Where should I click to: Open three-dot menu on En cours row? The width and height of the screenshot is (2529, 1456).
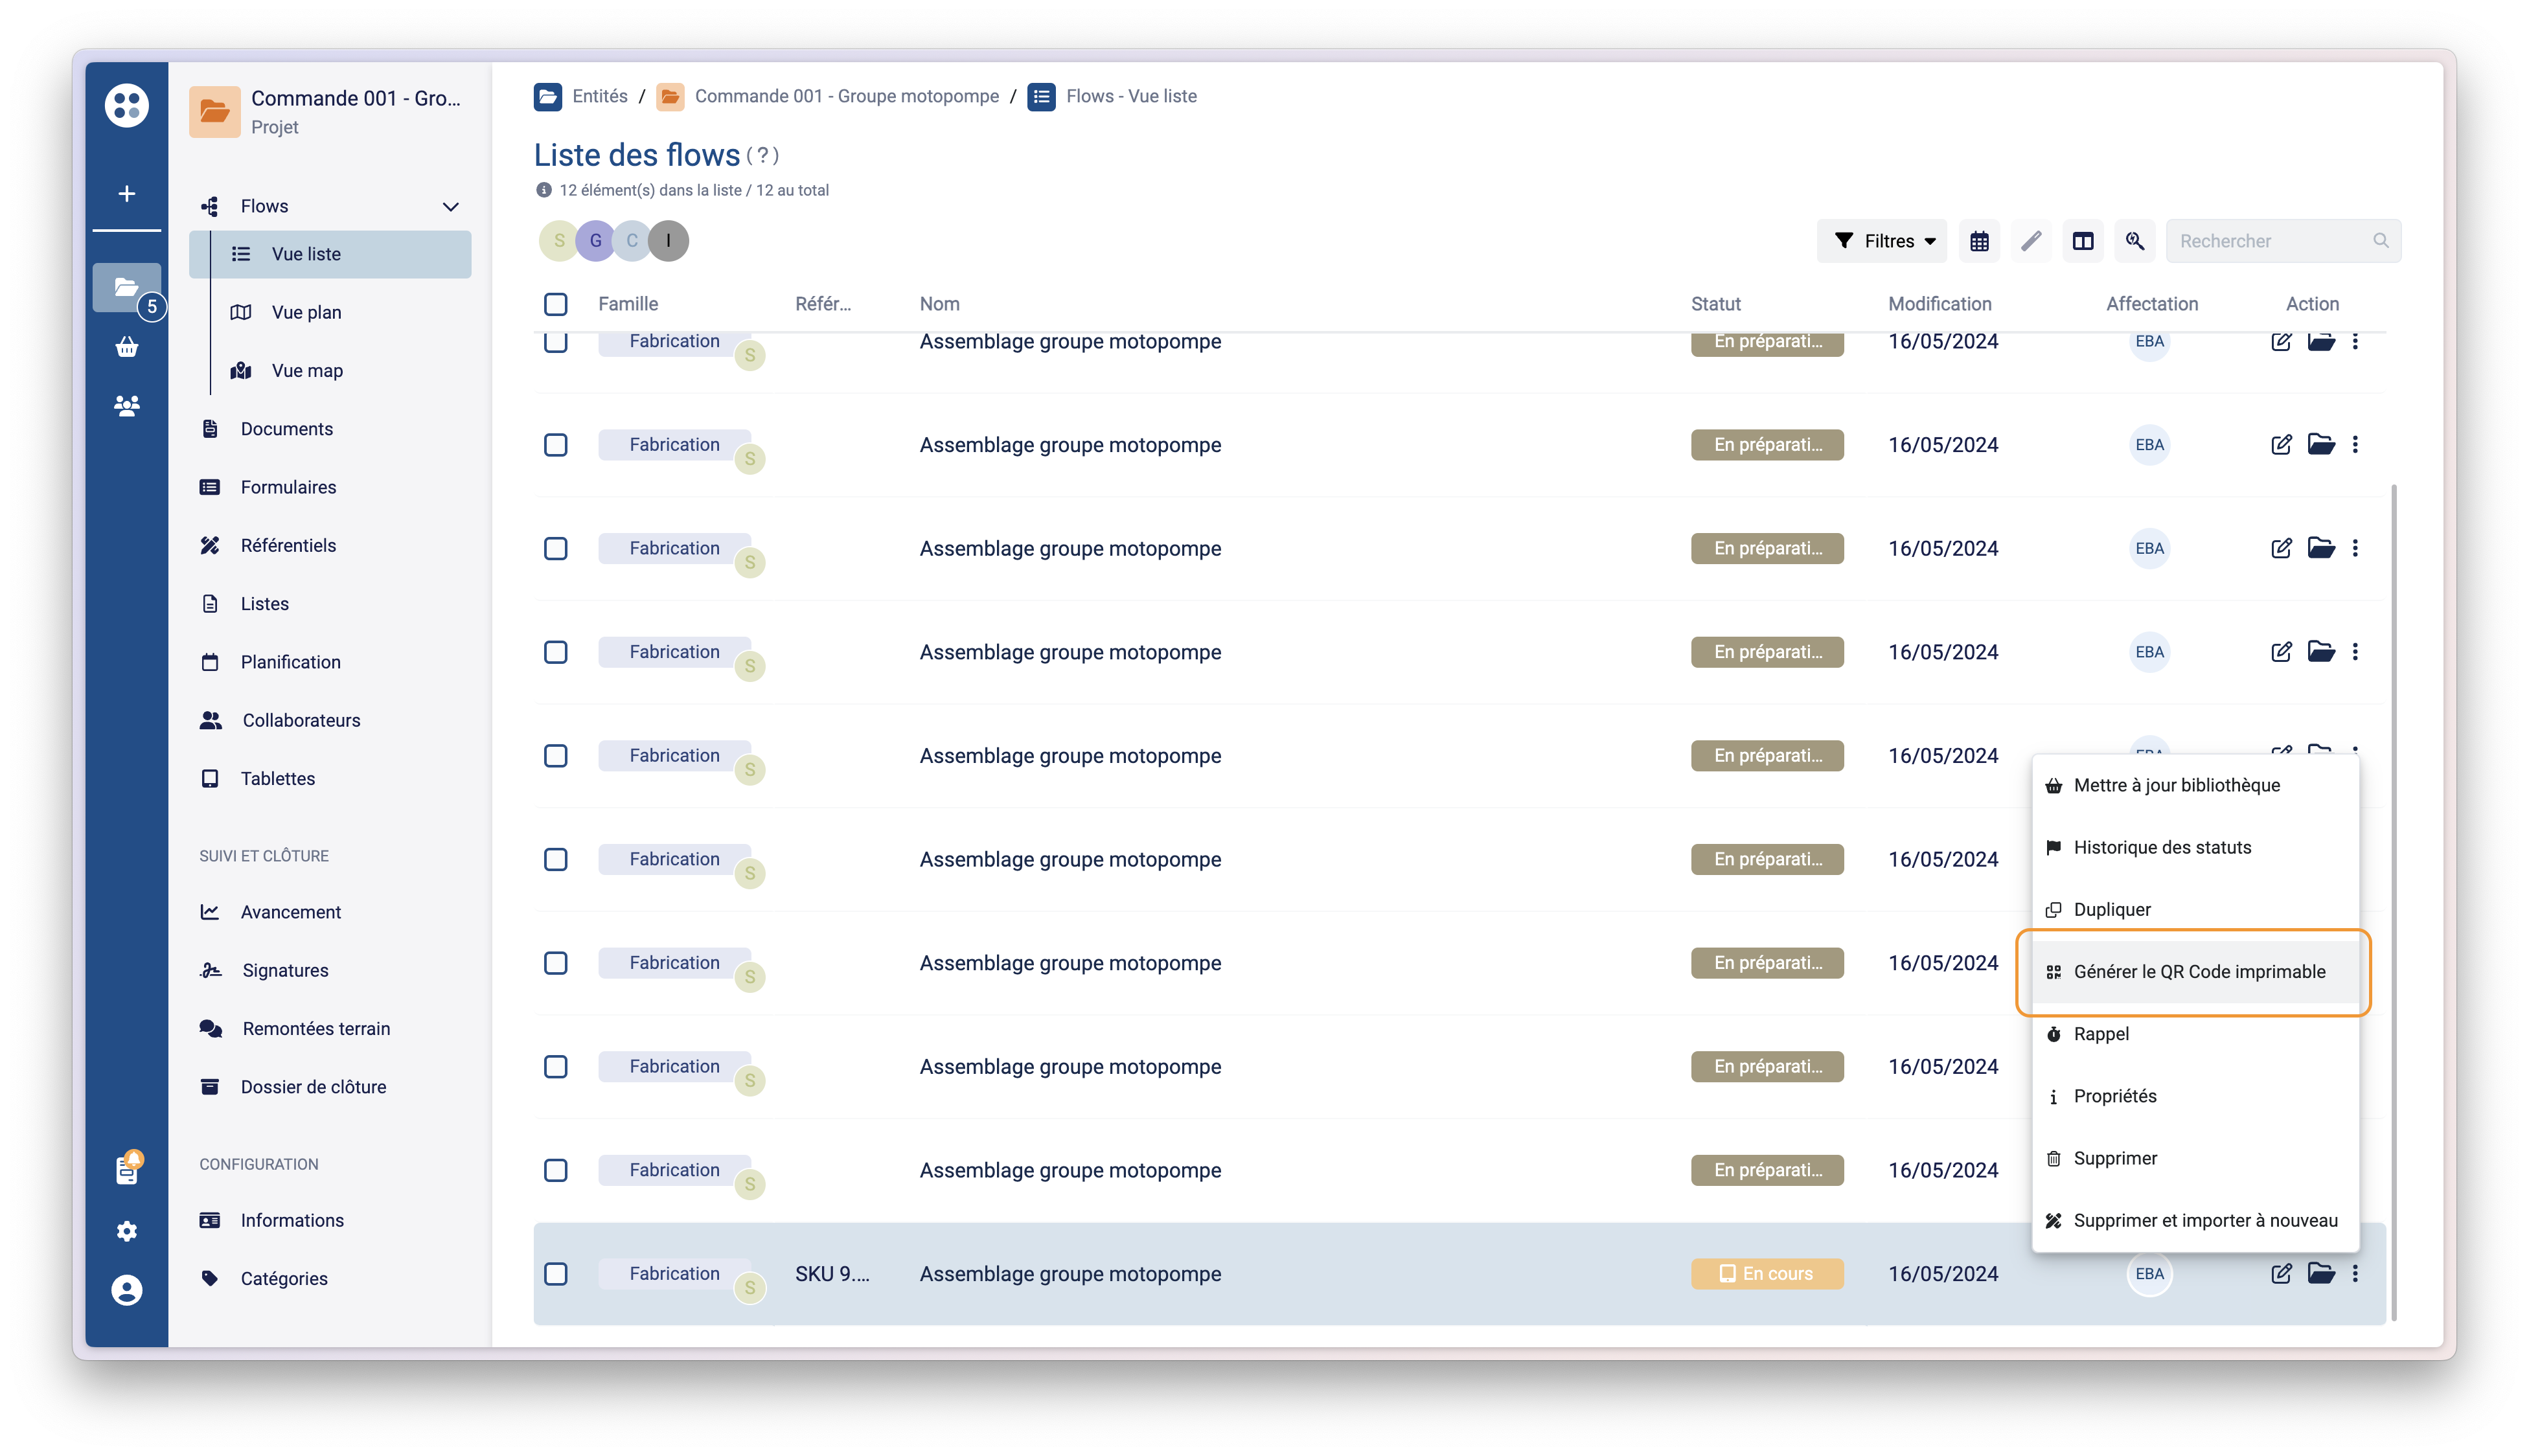point(2355,1273)
